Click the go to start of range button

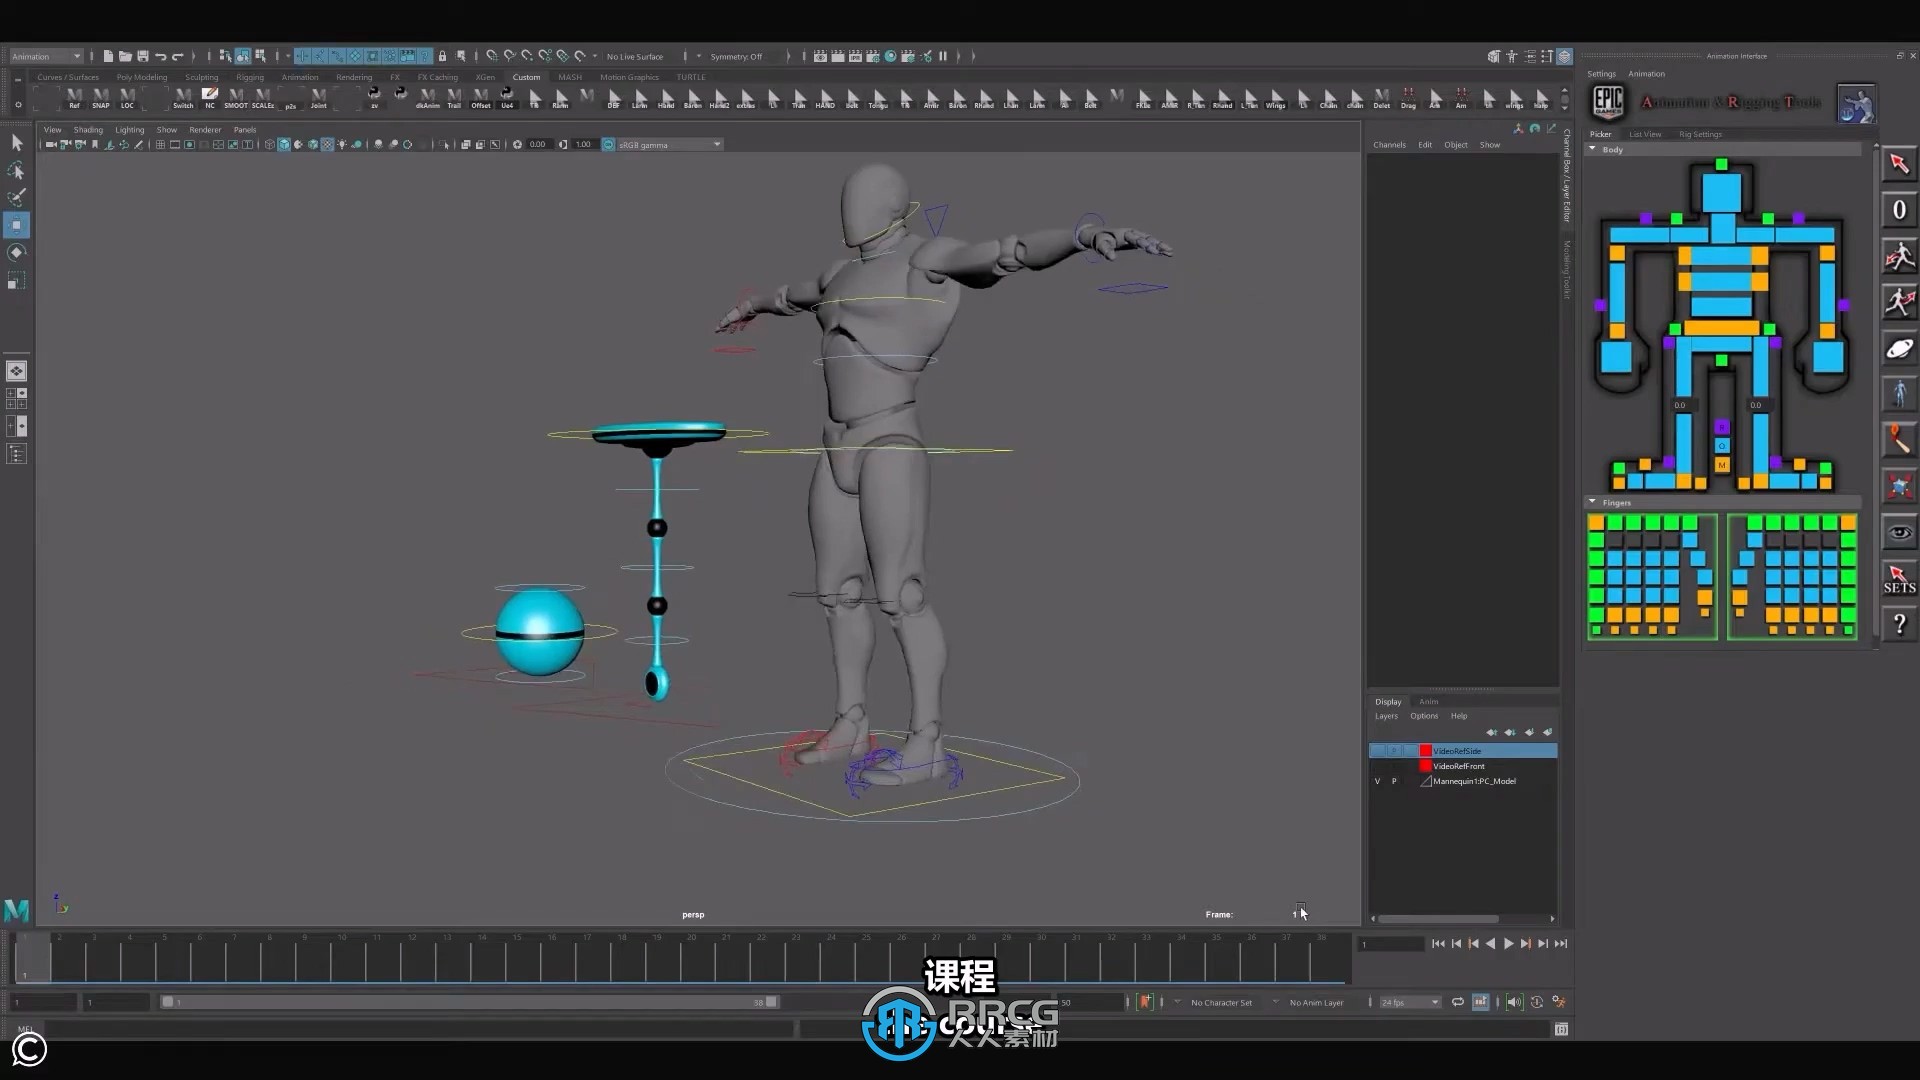tap(1438, 944)
